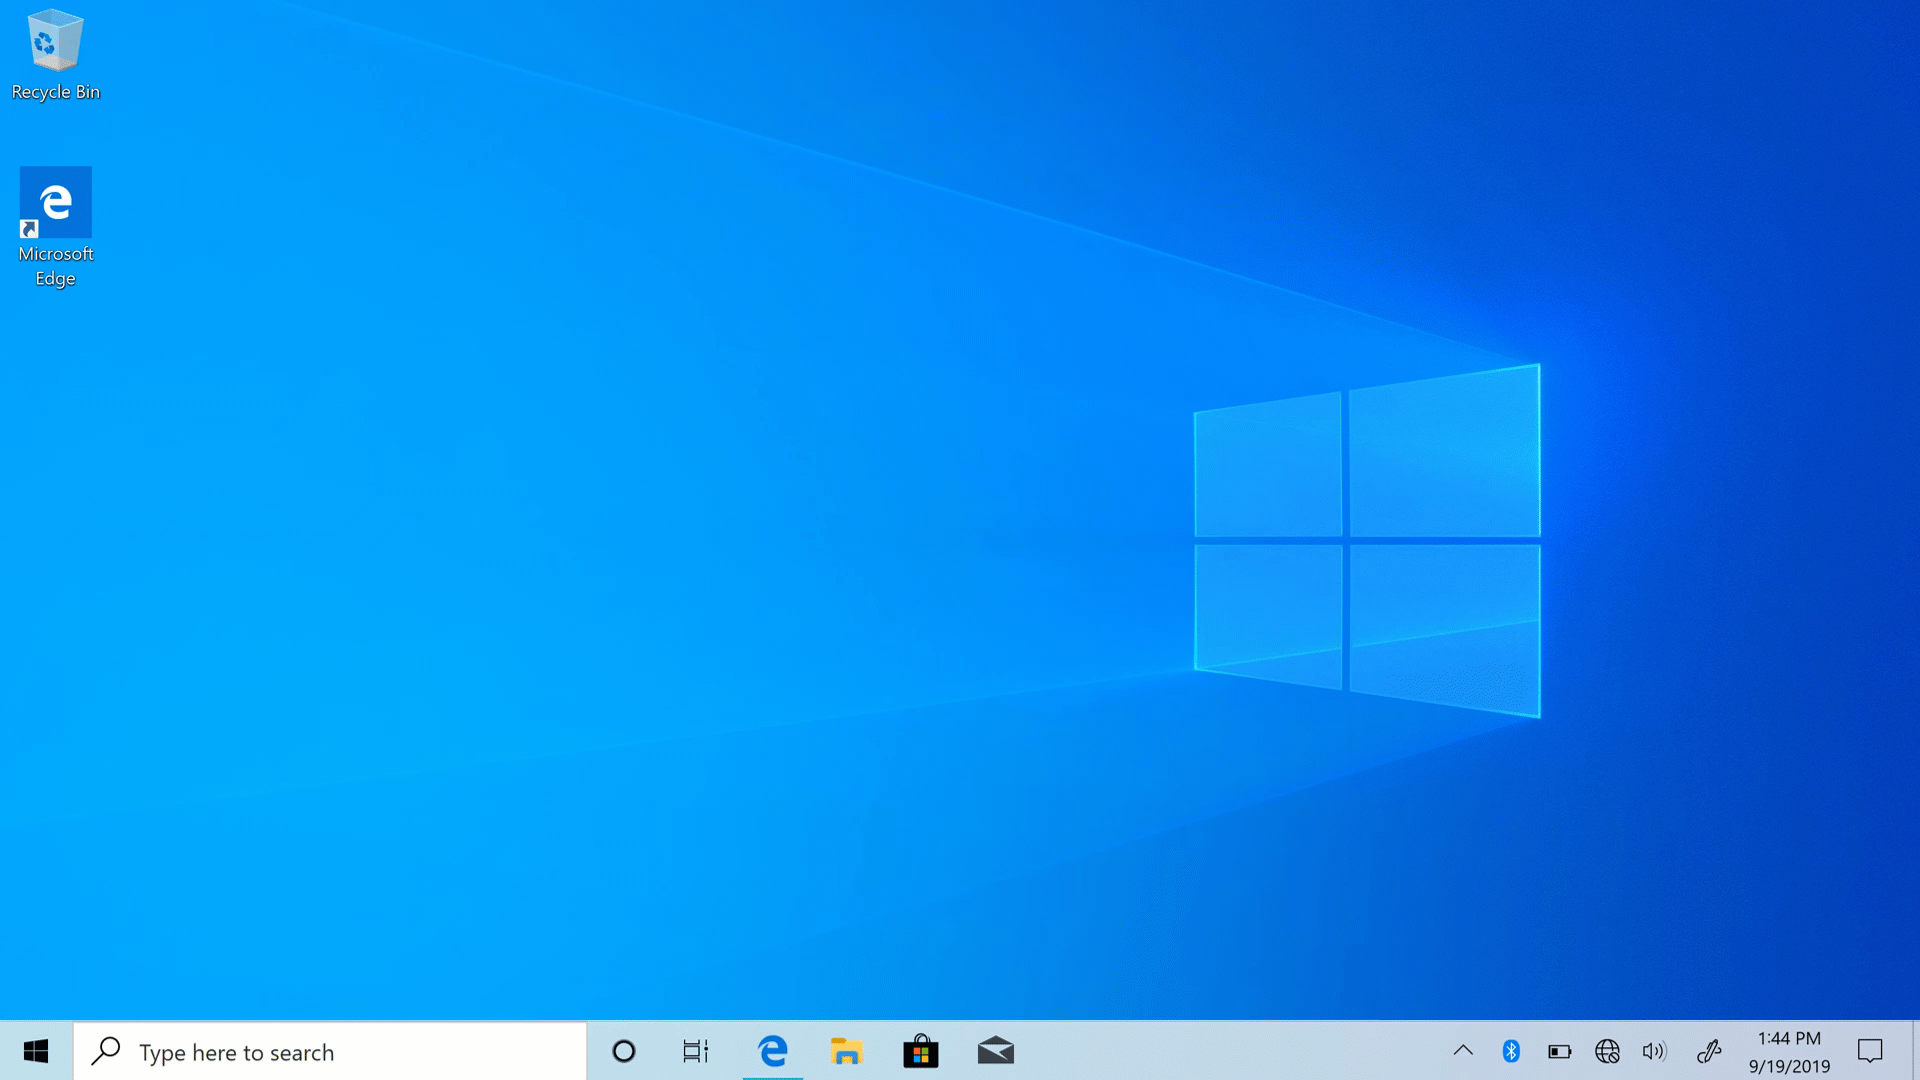Open File Explorer

847,1051
